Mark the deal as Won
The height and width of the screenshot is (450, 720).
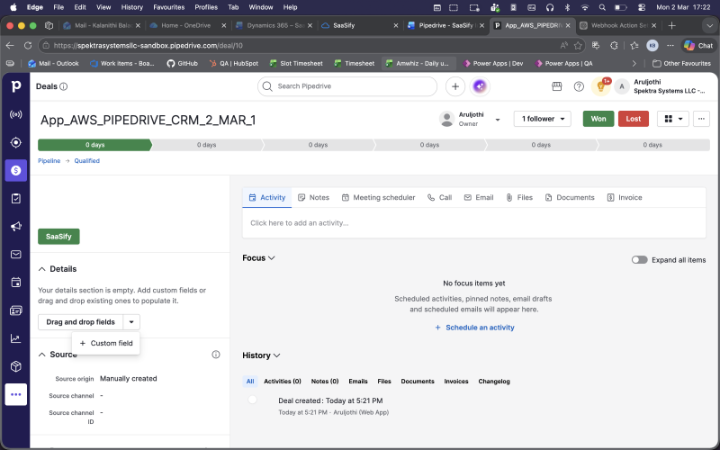(x=598, y=119)
